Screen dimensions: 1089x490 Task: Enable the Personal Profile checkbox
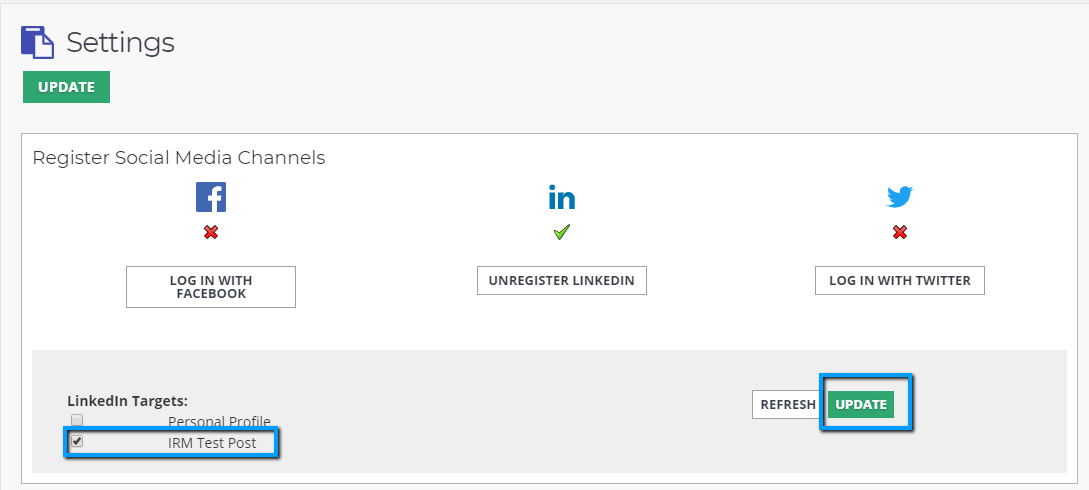(77, 421)
